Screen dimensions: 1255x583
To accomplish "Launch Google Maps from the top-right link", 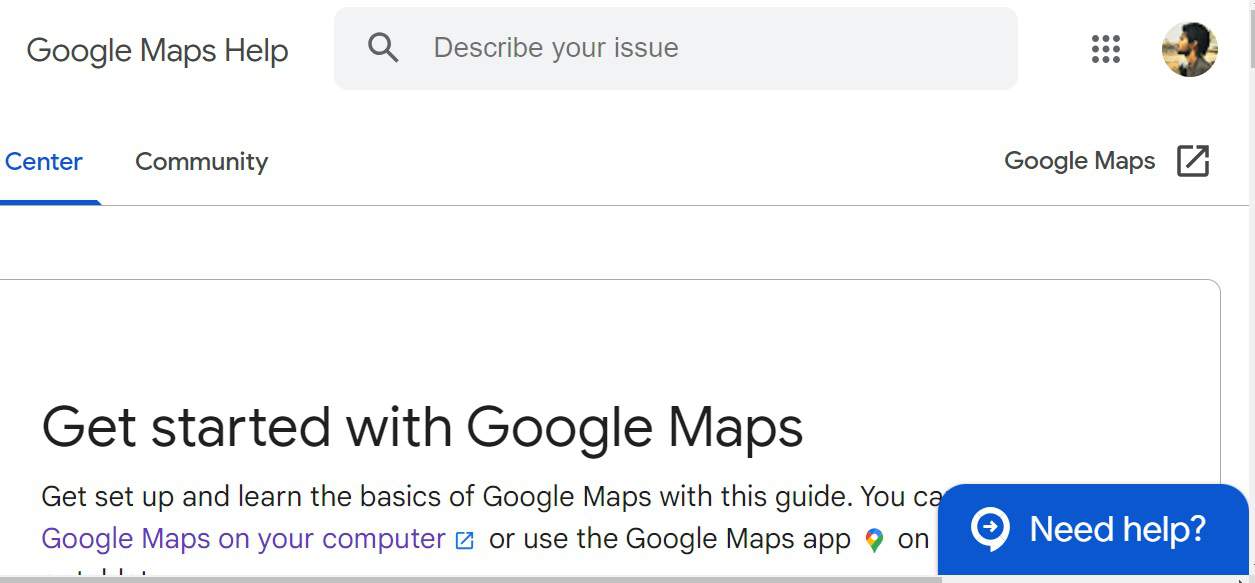I will 1078,160.
